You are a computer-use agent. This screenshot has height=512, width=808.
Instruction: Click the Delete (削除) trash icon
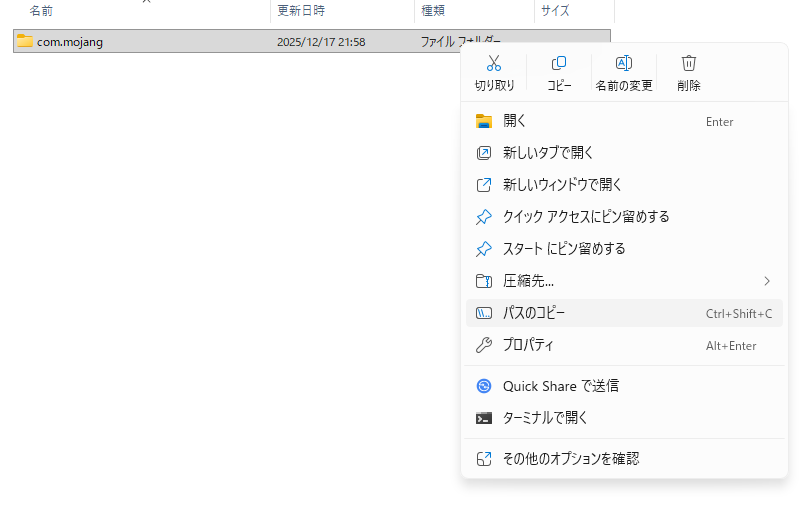688,64
